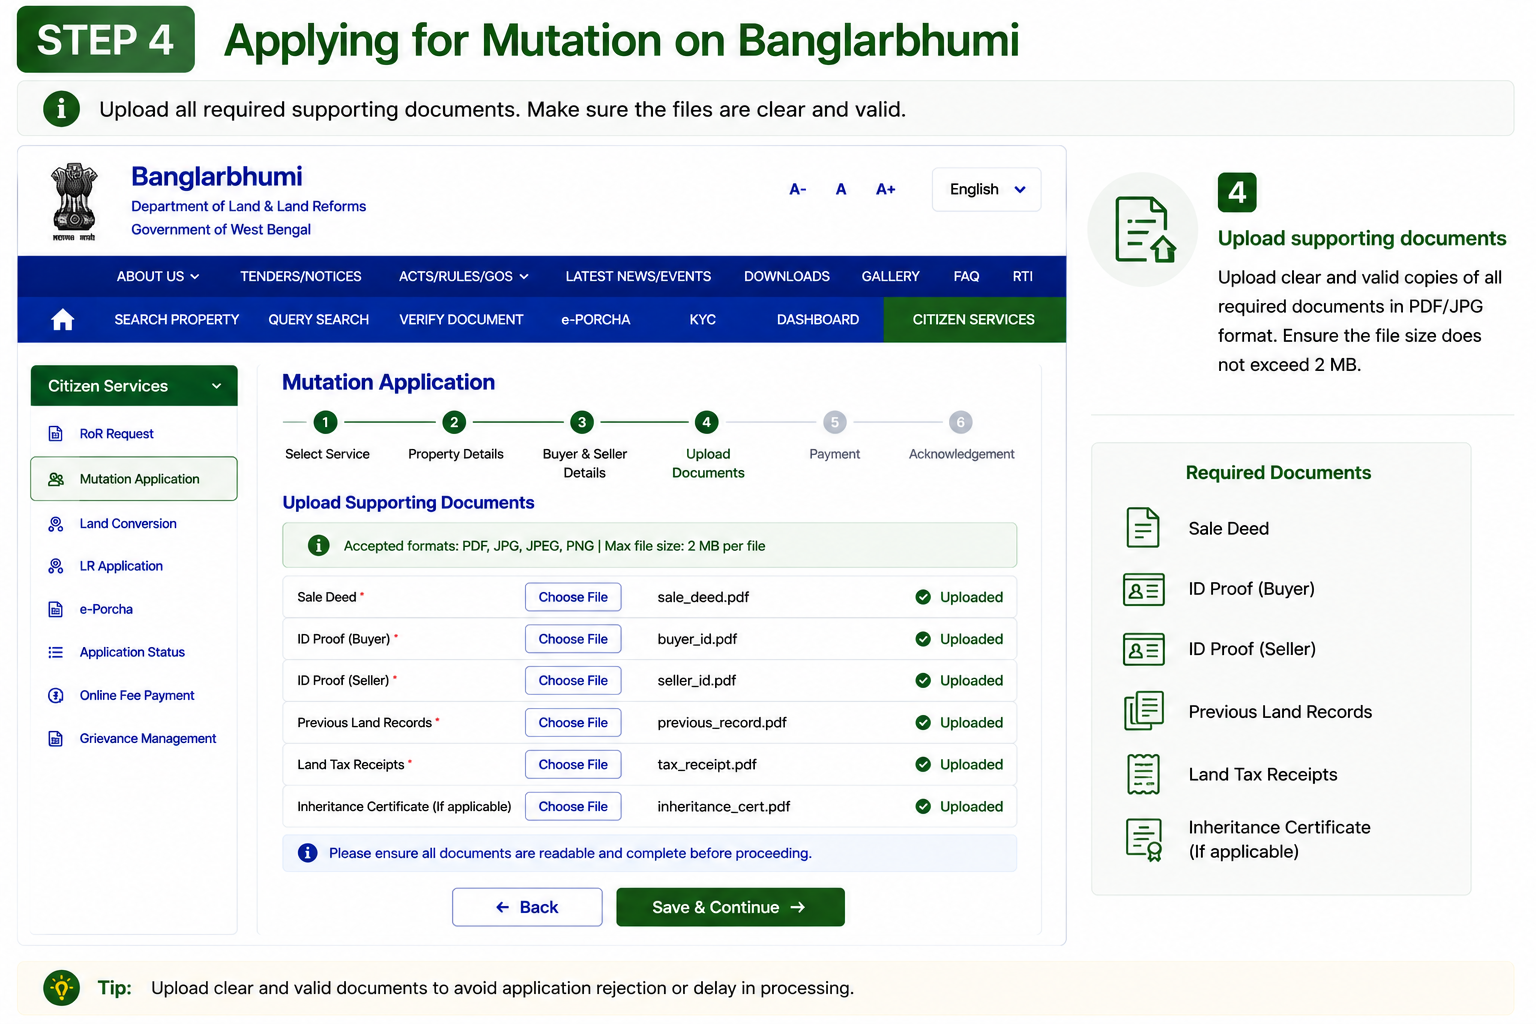Click Application Status list icon in sidebar

(56, 652)
